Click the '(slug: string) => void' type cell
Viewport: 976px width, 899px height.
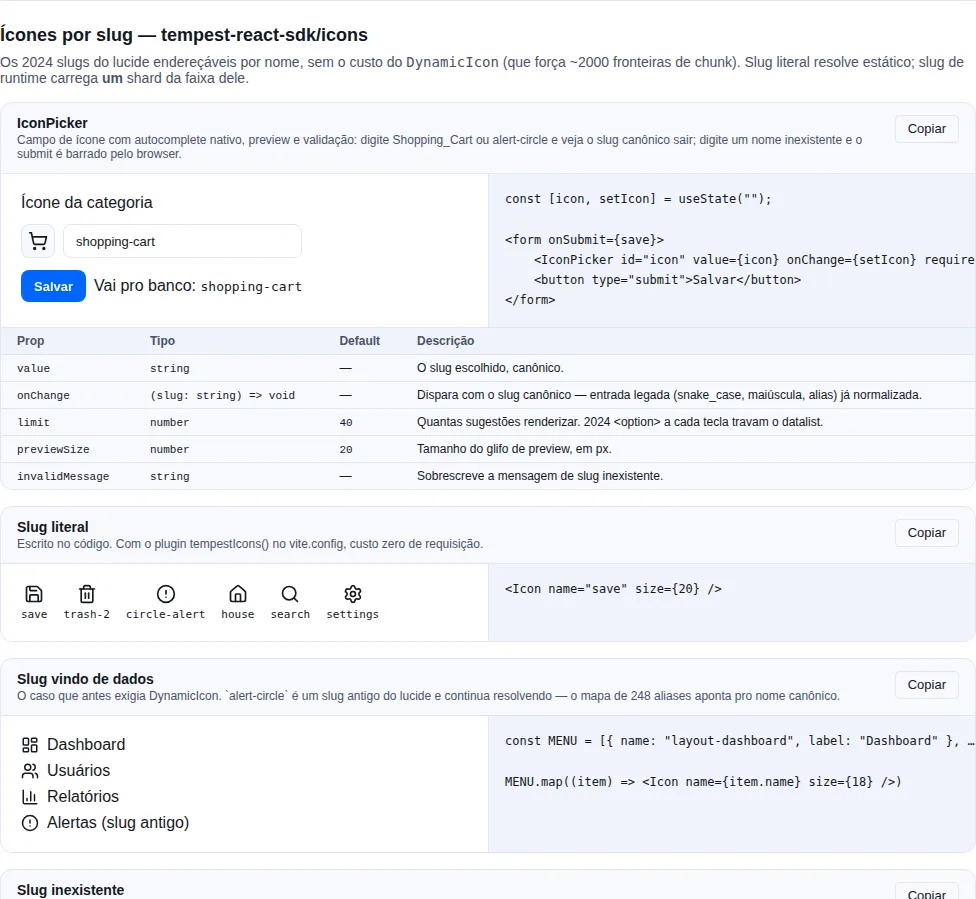coord(222,395)
